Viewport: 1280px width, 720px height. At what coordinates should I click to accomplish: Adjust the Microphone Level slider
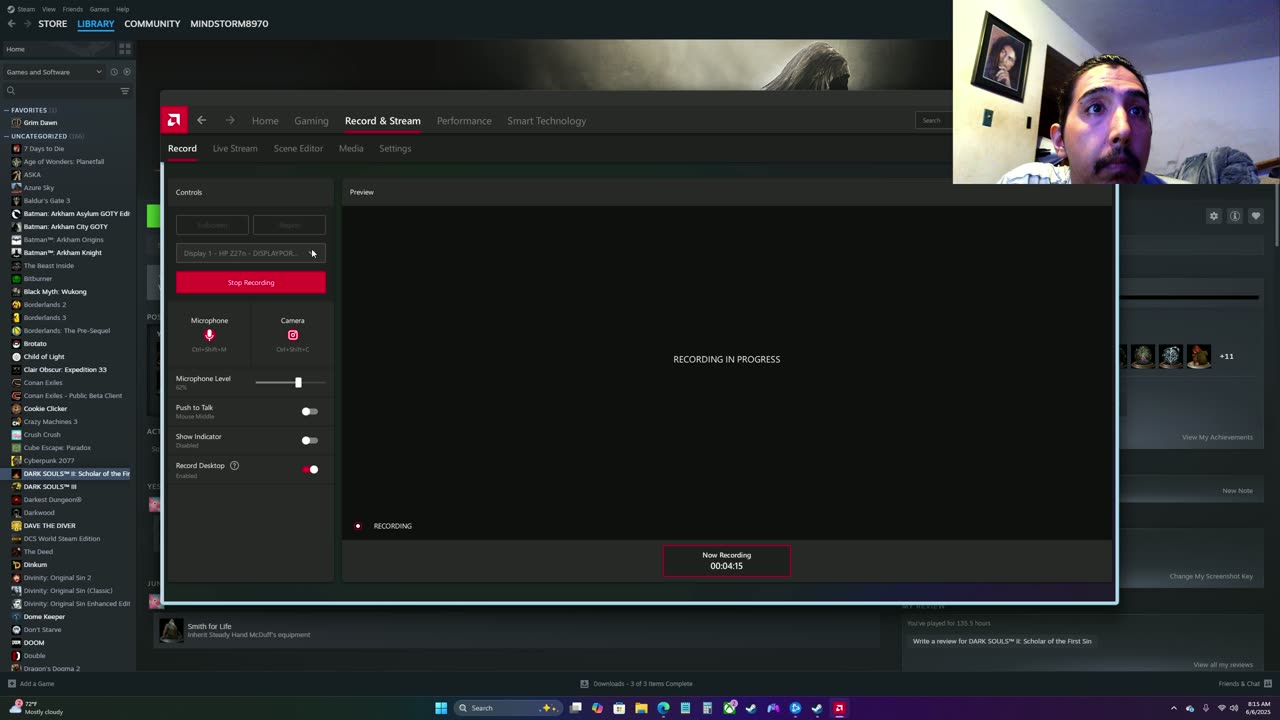point(290,382)
